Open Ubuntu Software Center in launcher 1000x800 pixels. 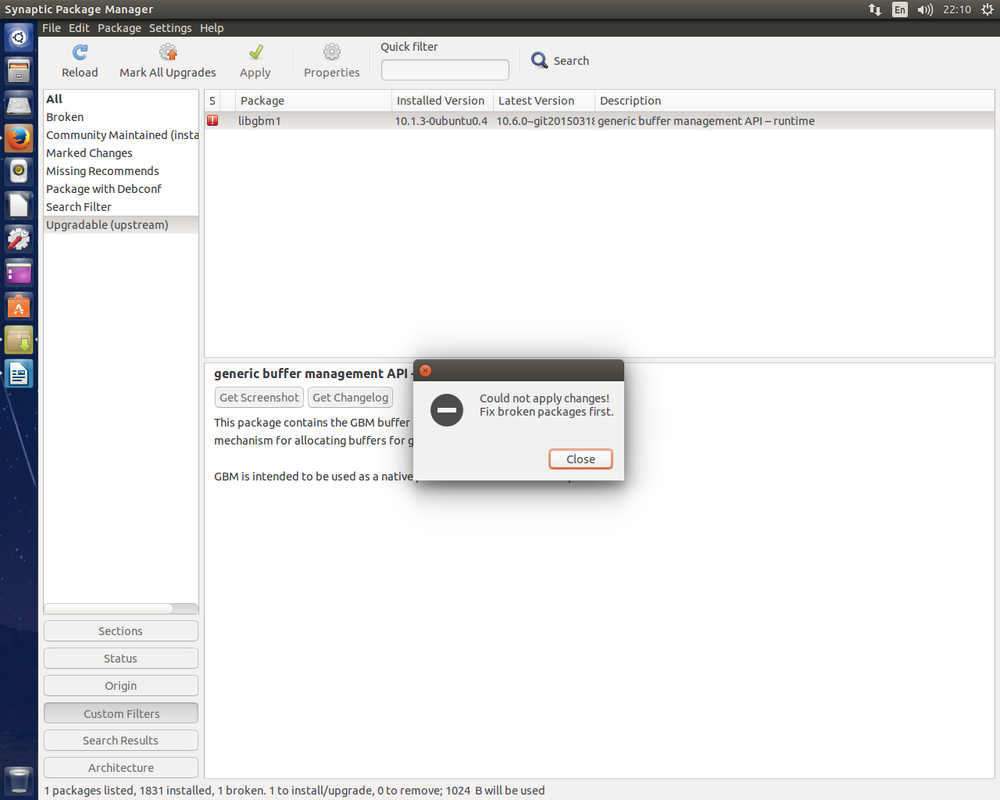(18, 306)
